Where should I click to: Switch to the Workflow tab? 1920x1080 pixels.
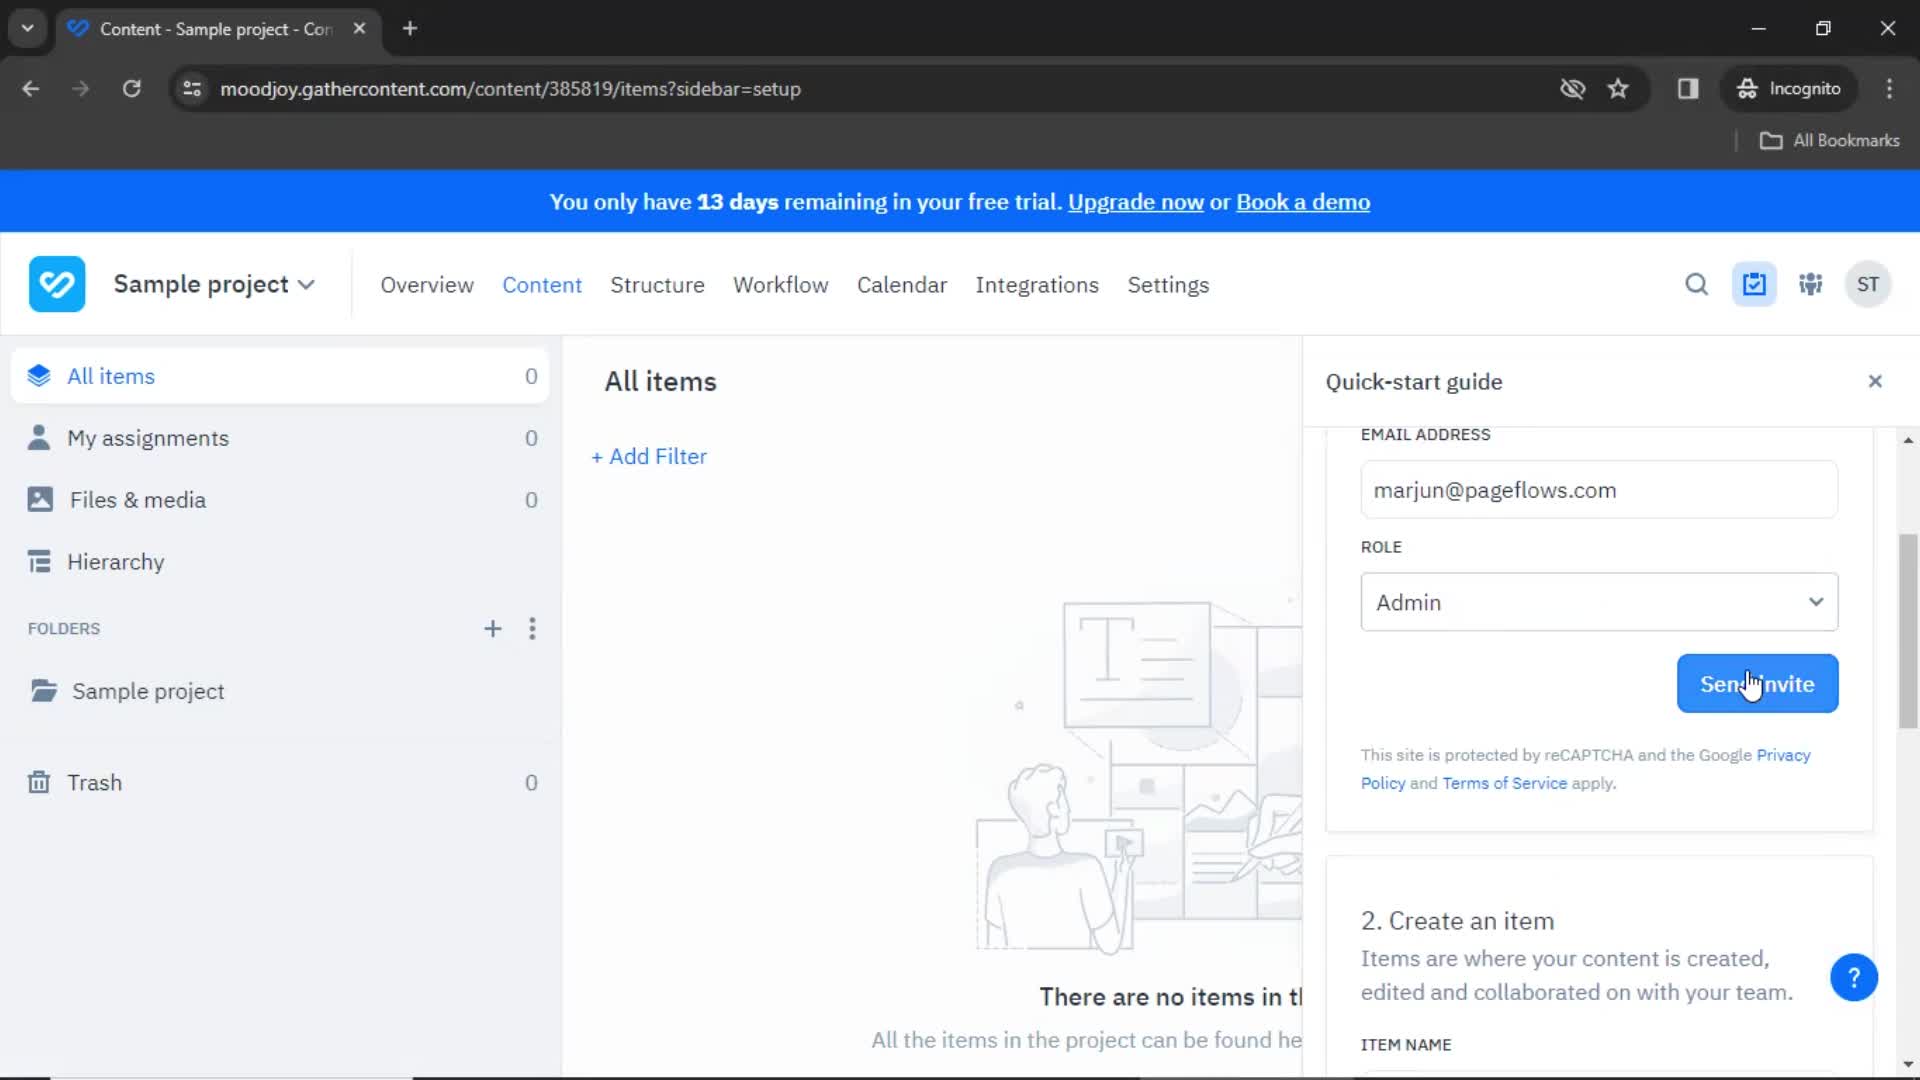(779, 284)
